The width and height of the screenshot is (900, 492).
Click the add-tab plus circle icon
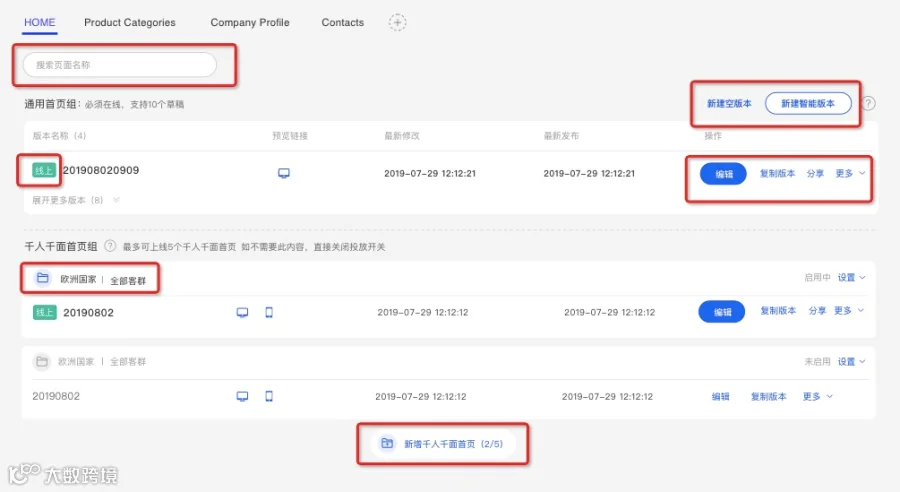(397, 22)
